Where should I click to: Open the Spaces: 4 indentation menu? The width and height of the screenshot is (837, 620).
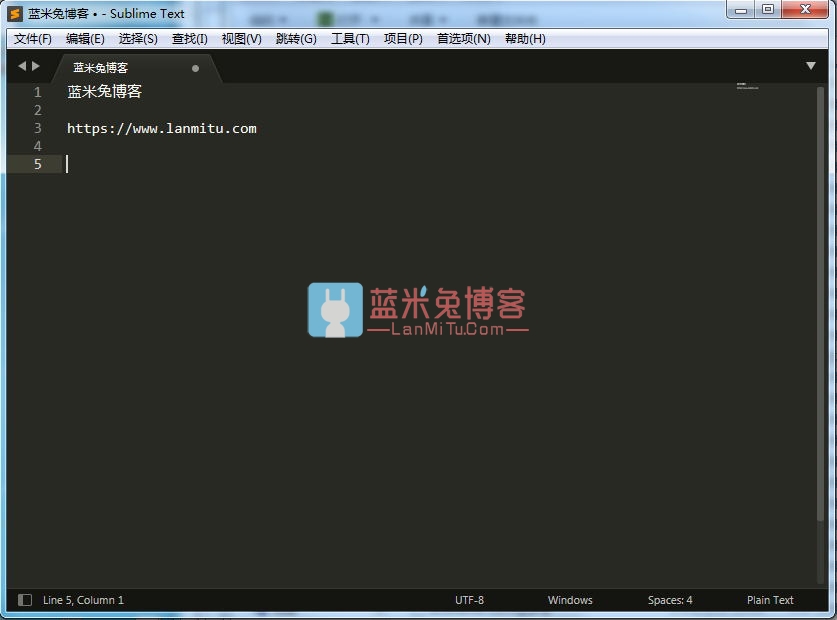[670, 600]
